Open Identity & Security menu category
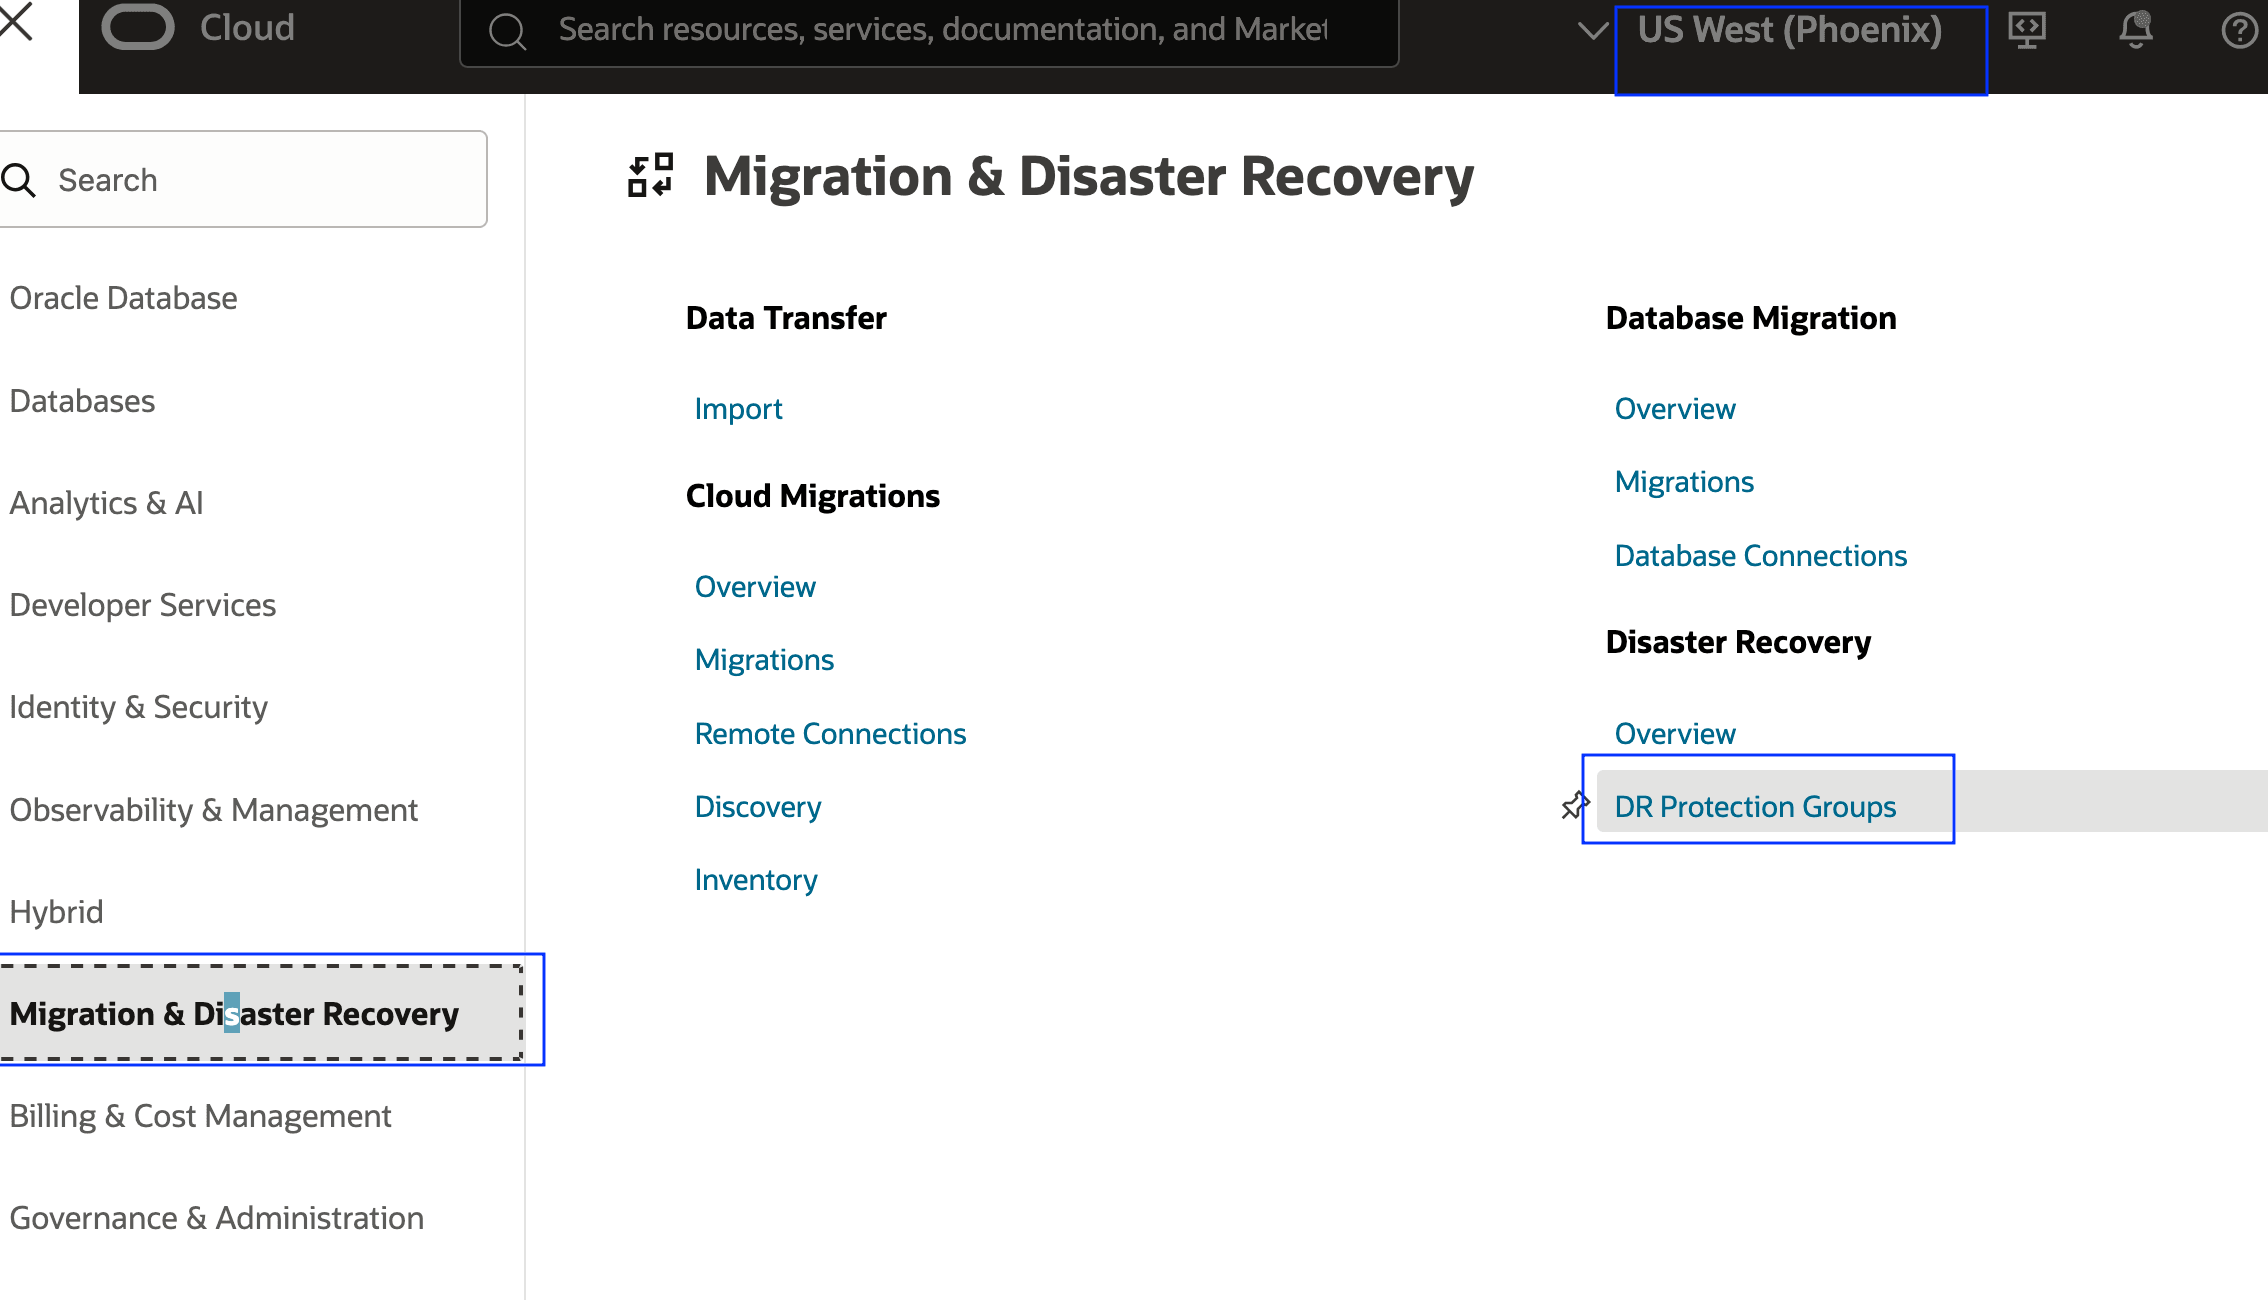The width and height of the screenshot is (2268, 1300). (139, 707)
